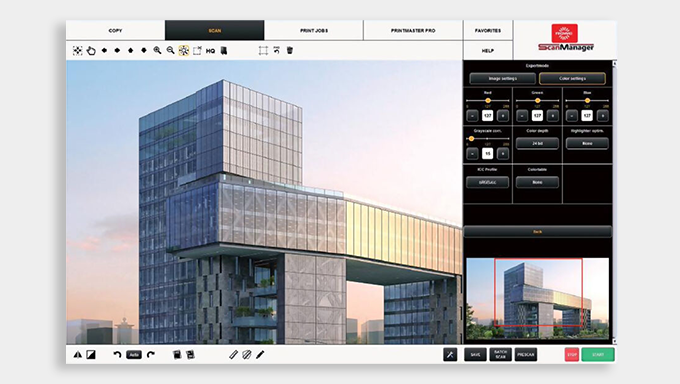The width and height of the screenshot is (680, 384).
Task: Increase Blue value with plus button
Action: pyautogui.click(x=603, y=116)
